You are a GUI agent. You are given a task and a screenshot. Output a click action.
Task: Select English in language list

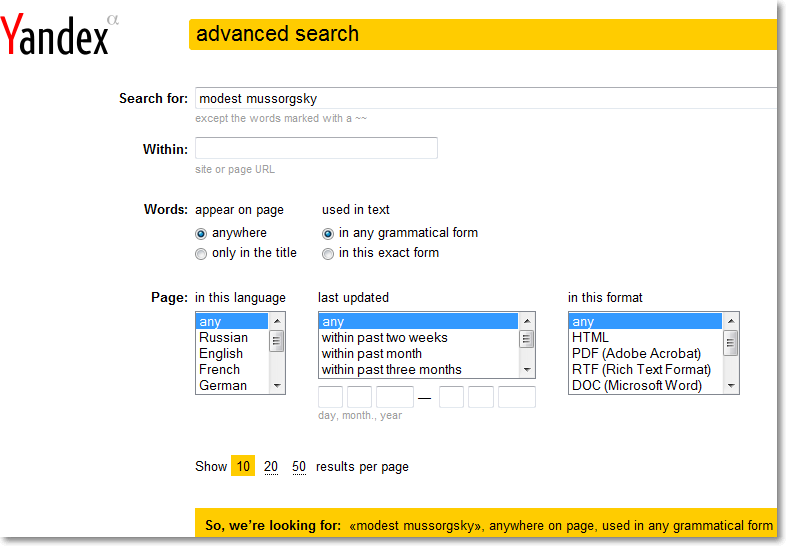221,354
